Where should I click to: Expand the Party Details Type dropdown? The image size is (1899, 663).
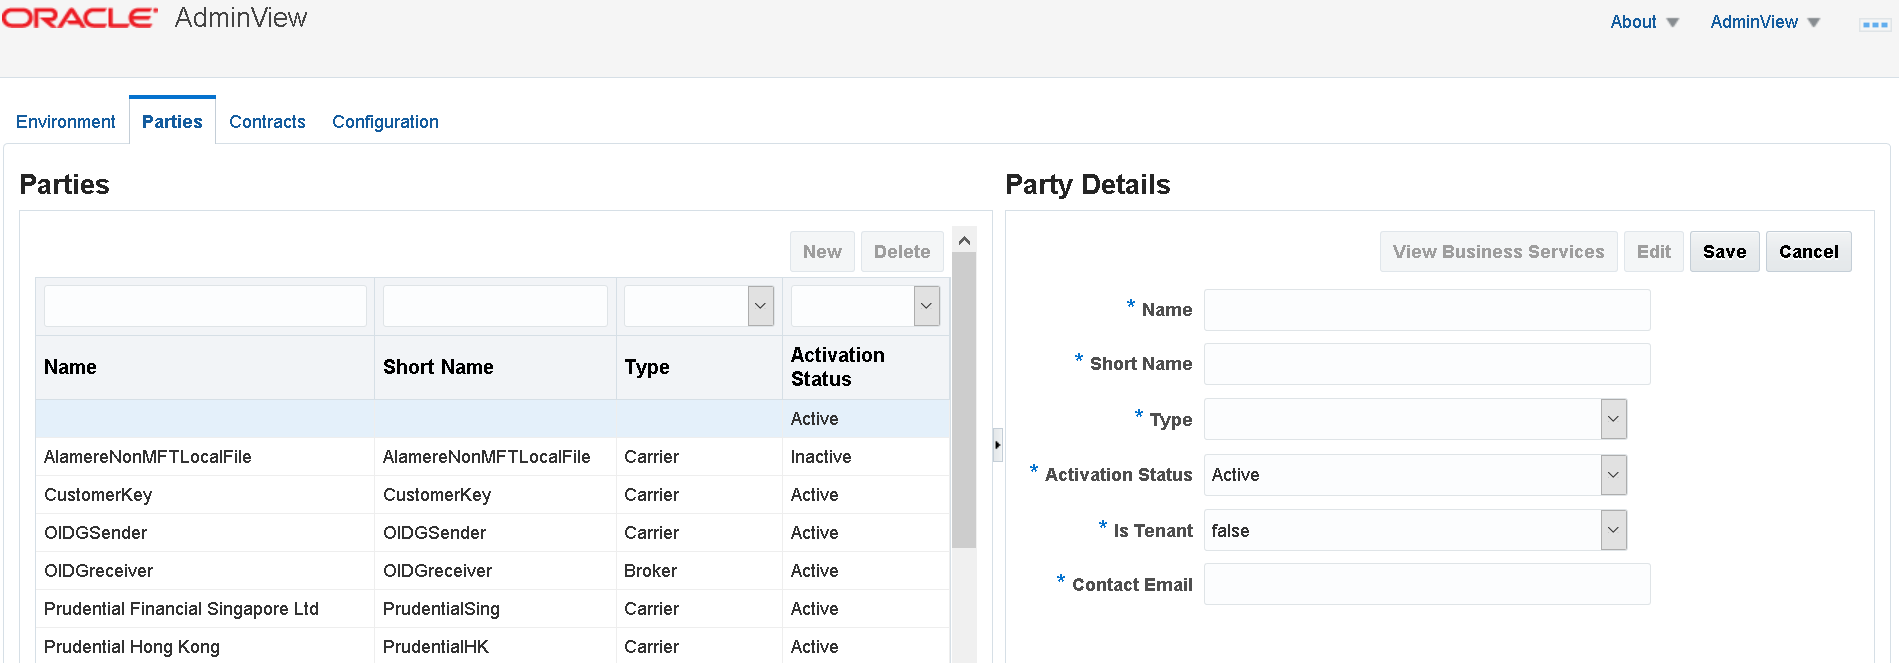[1613, 419]
